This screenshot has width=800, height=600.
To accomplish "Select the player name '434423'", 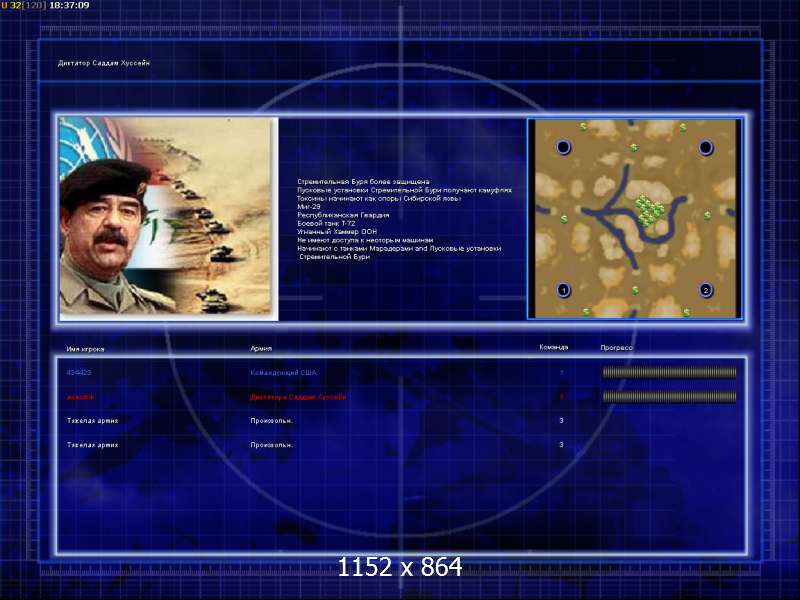I will point(79,372).
